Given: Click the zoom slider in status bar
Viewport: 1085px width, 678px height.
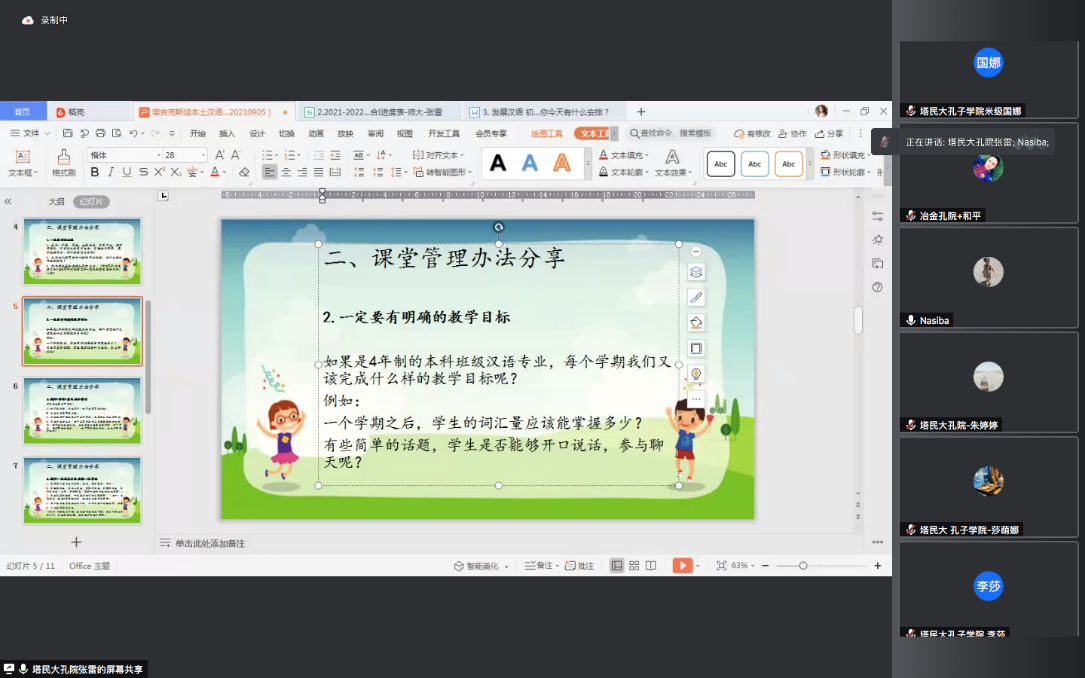Looking at the screenshot, I should (x=803, y=565).
